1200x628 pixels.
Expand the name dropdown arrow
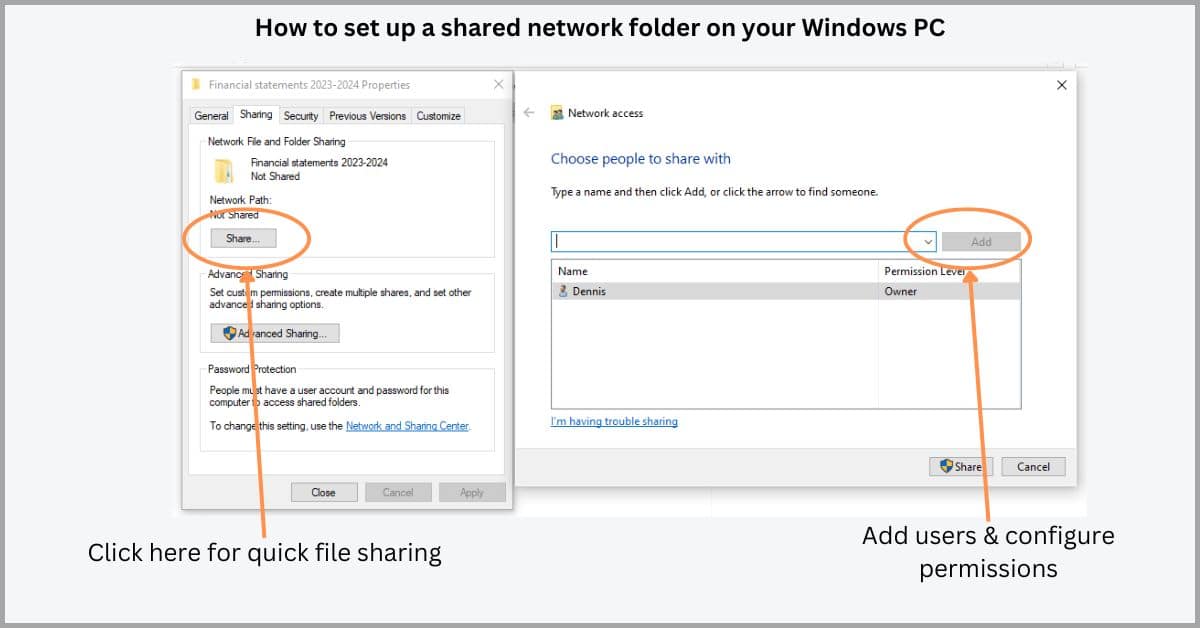click(927, 241)
